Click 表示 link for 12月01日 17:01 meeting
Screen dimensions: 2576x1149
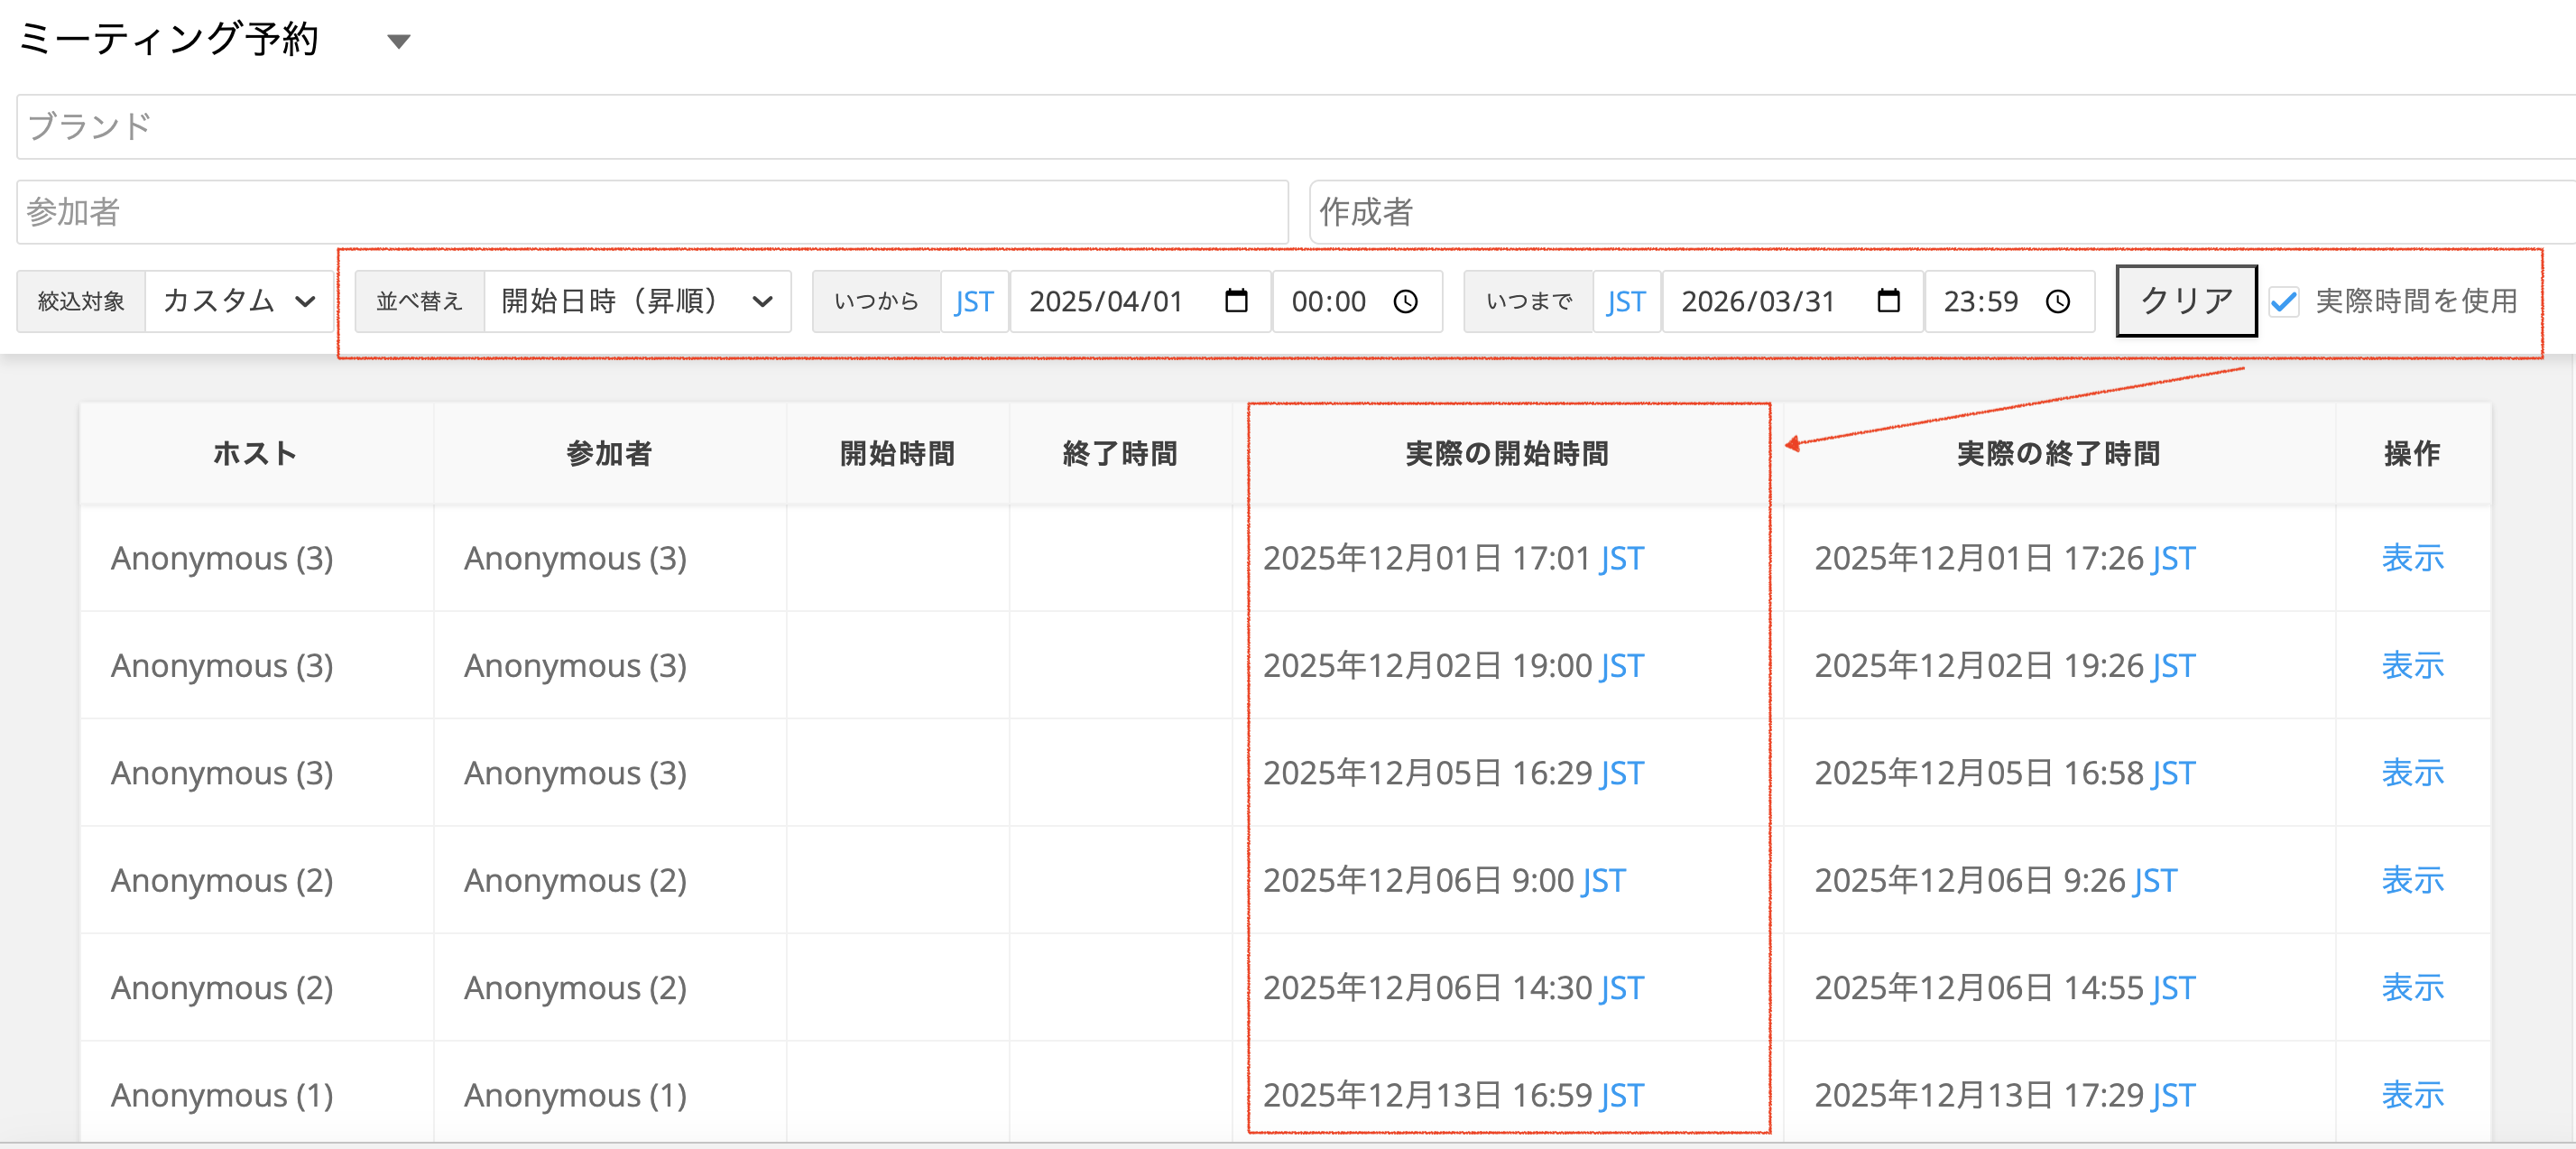coord(2411,558)
